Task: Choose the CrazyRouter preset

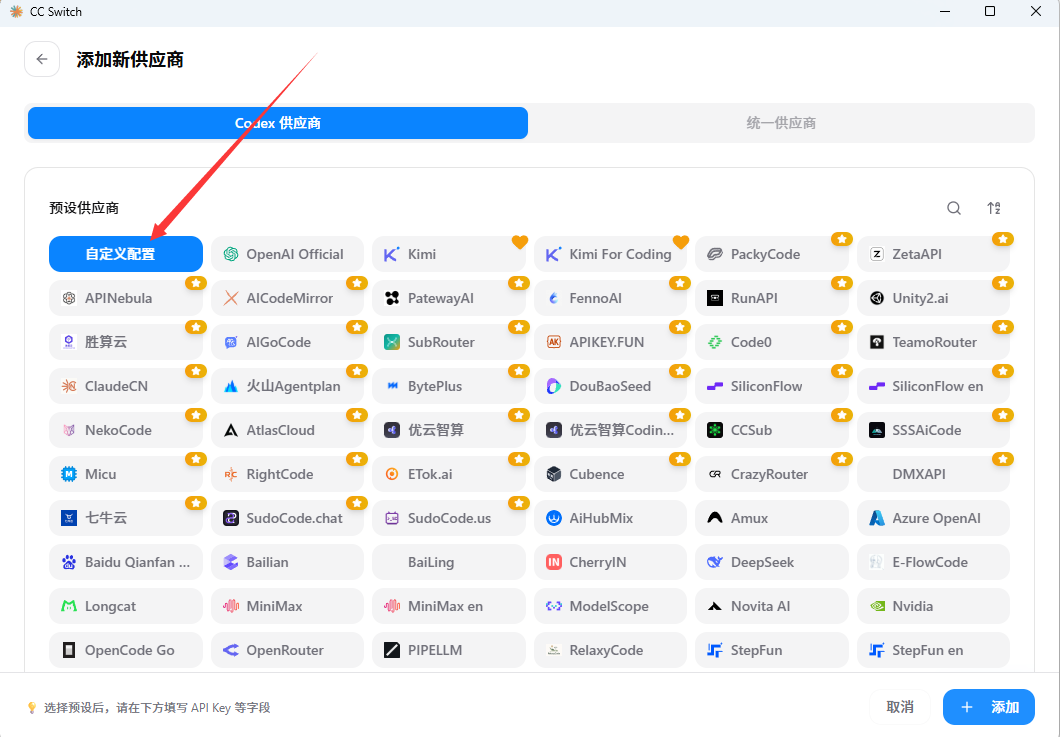Action: click(772, 474)
